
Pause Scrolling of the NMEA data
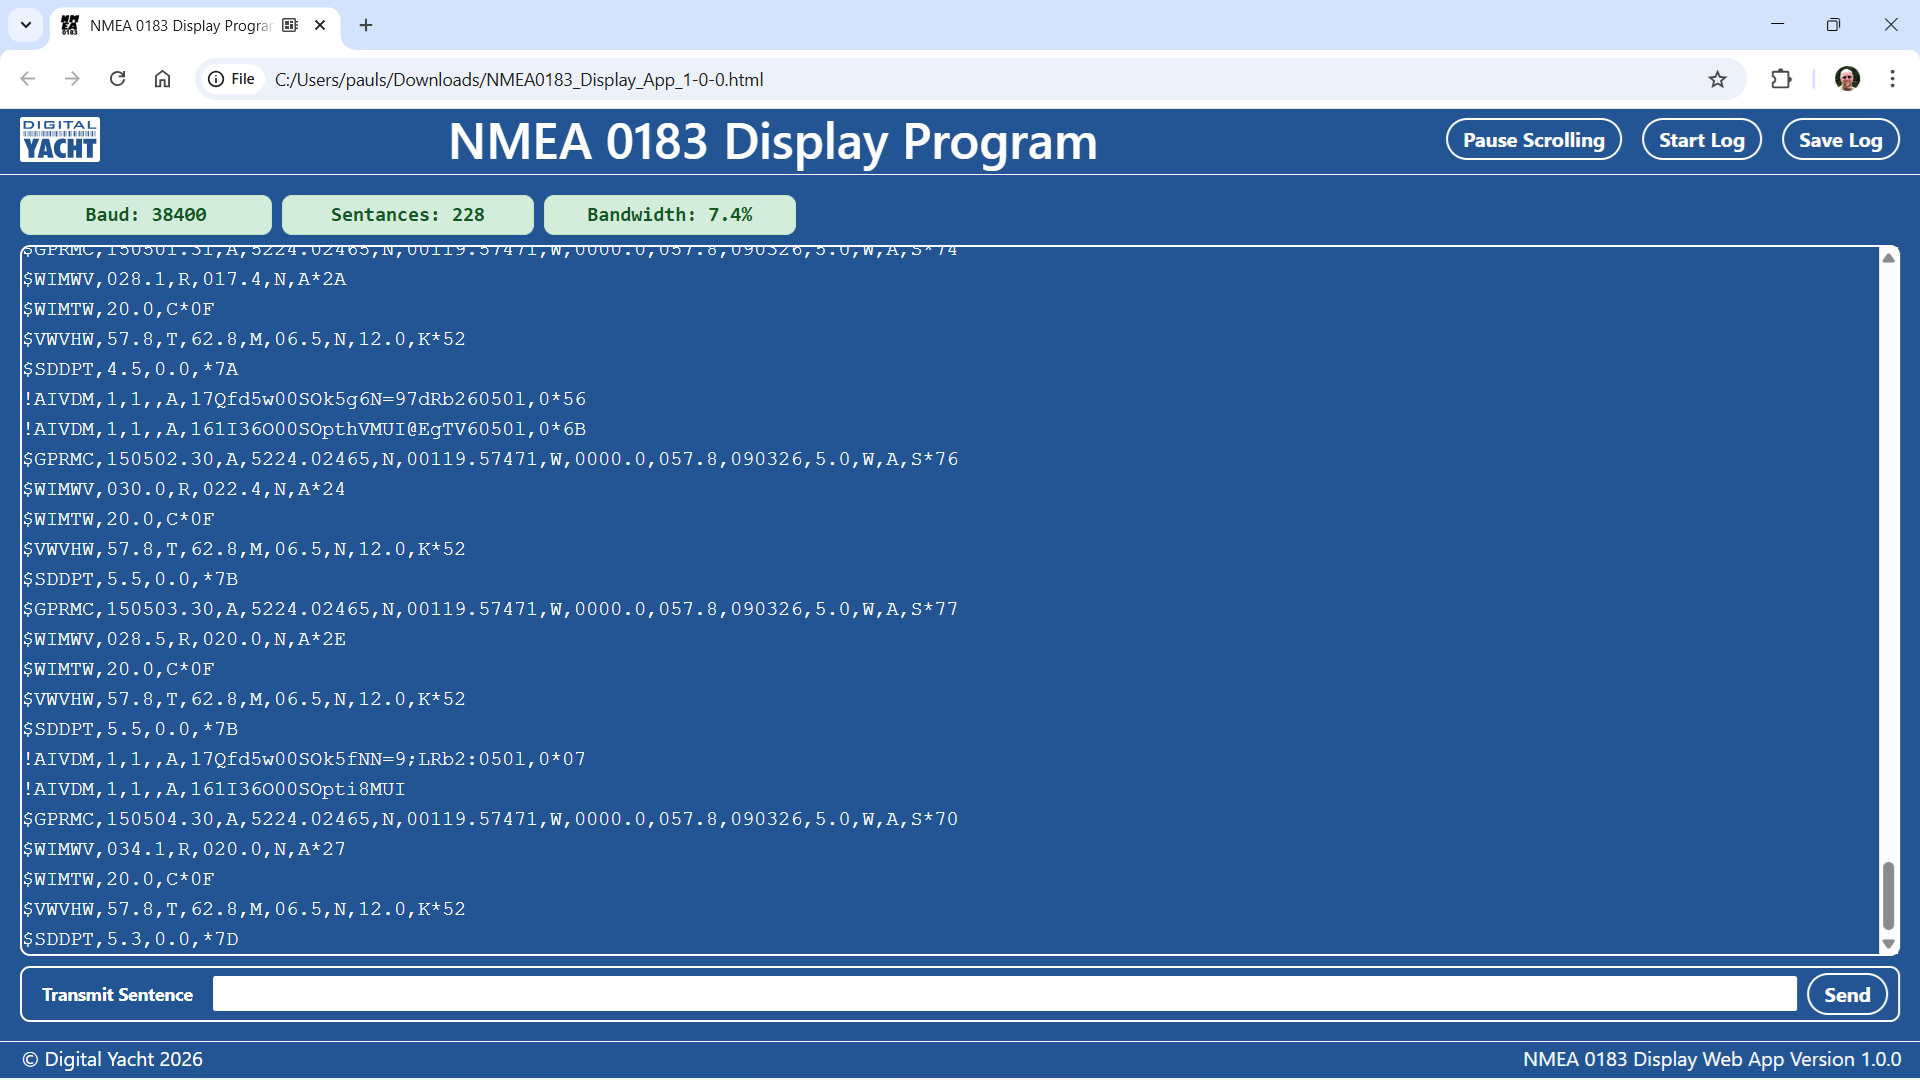(1533, 140)
